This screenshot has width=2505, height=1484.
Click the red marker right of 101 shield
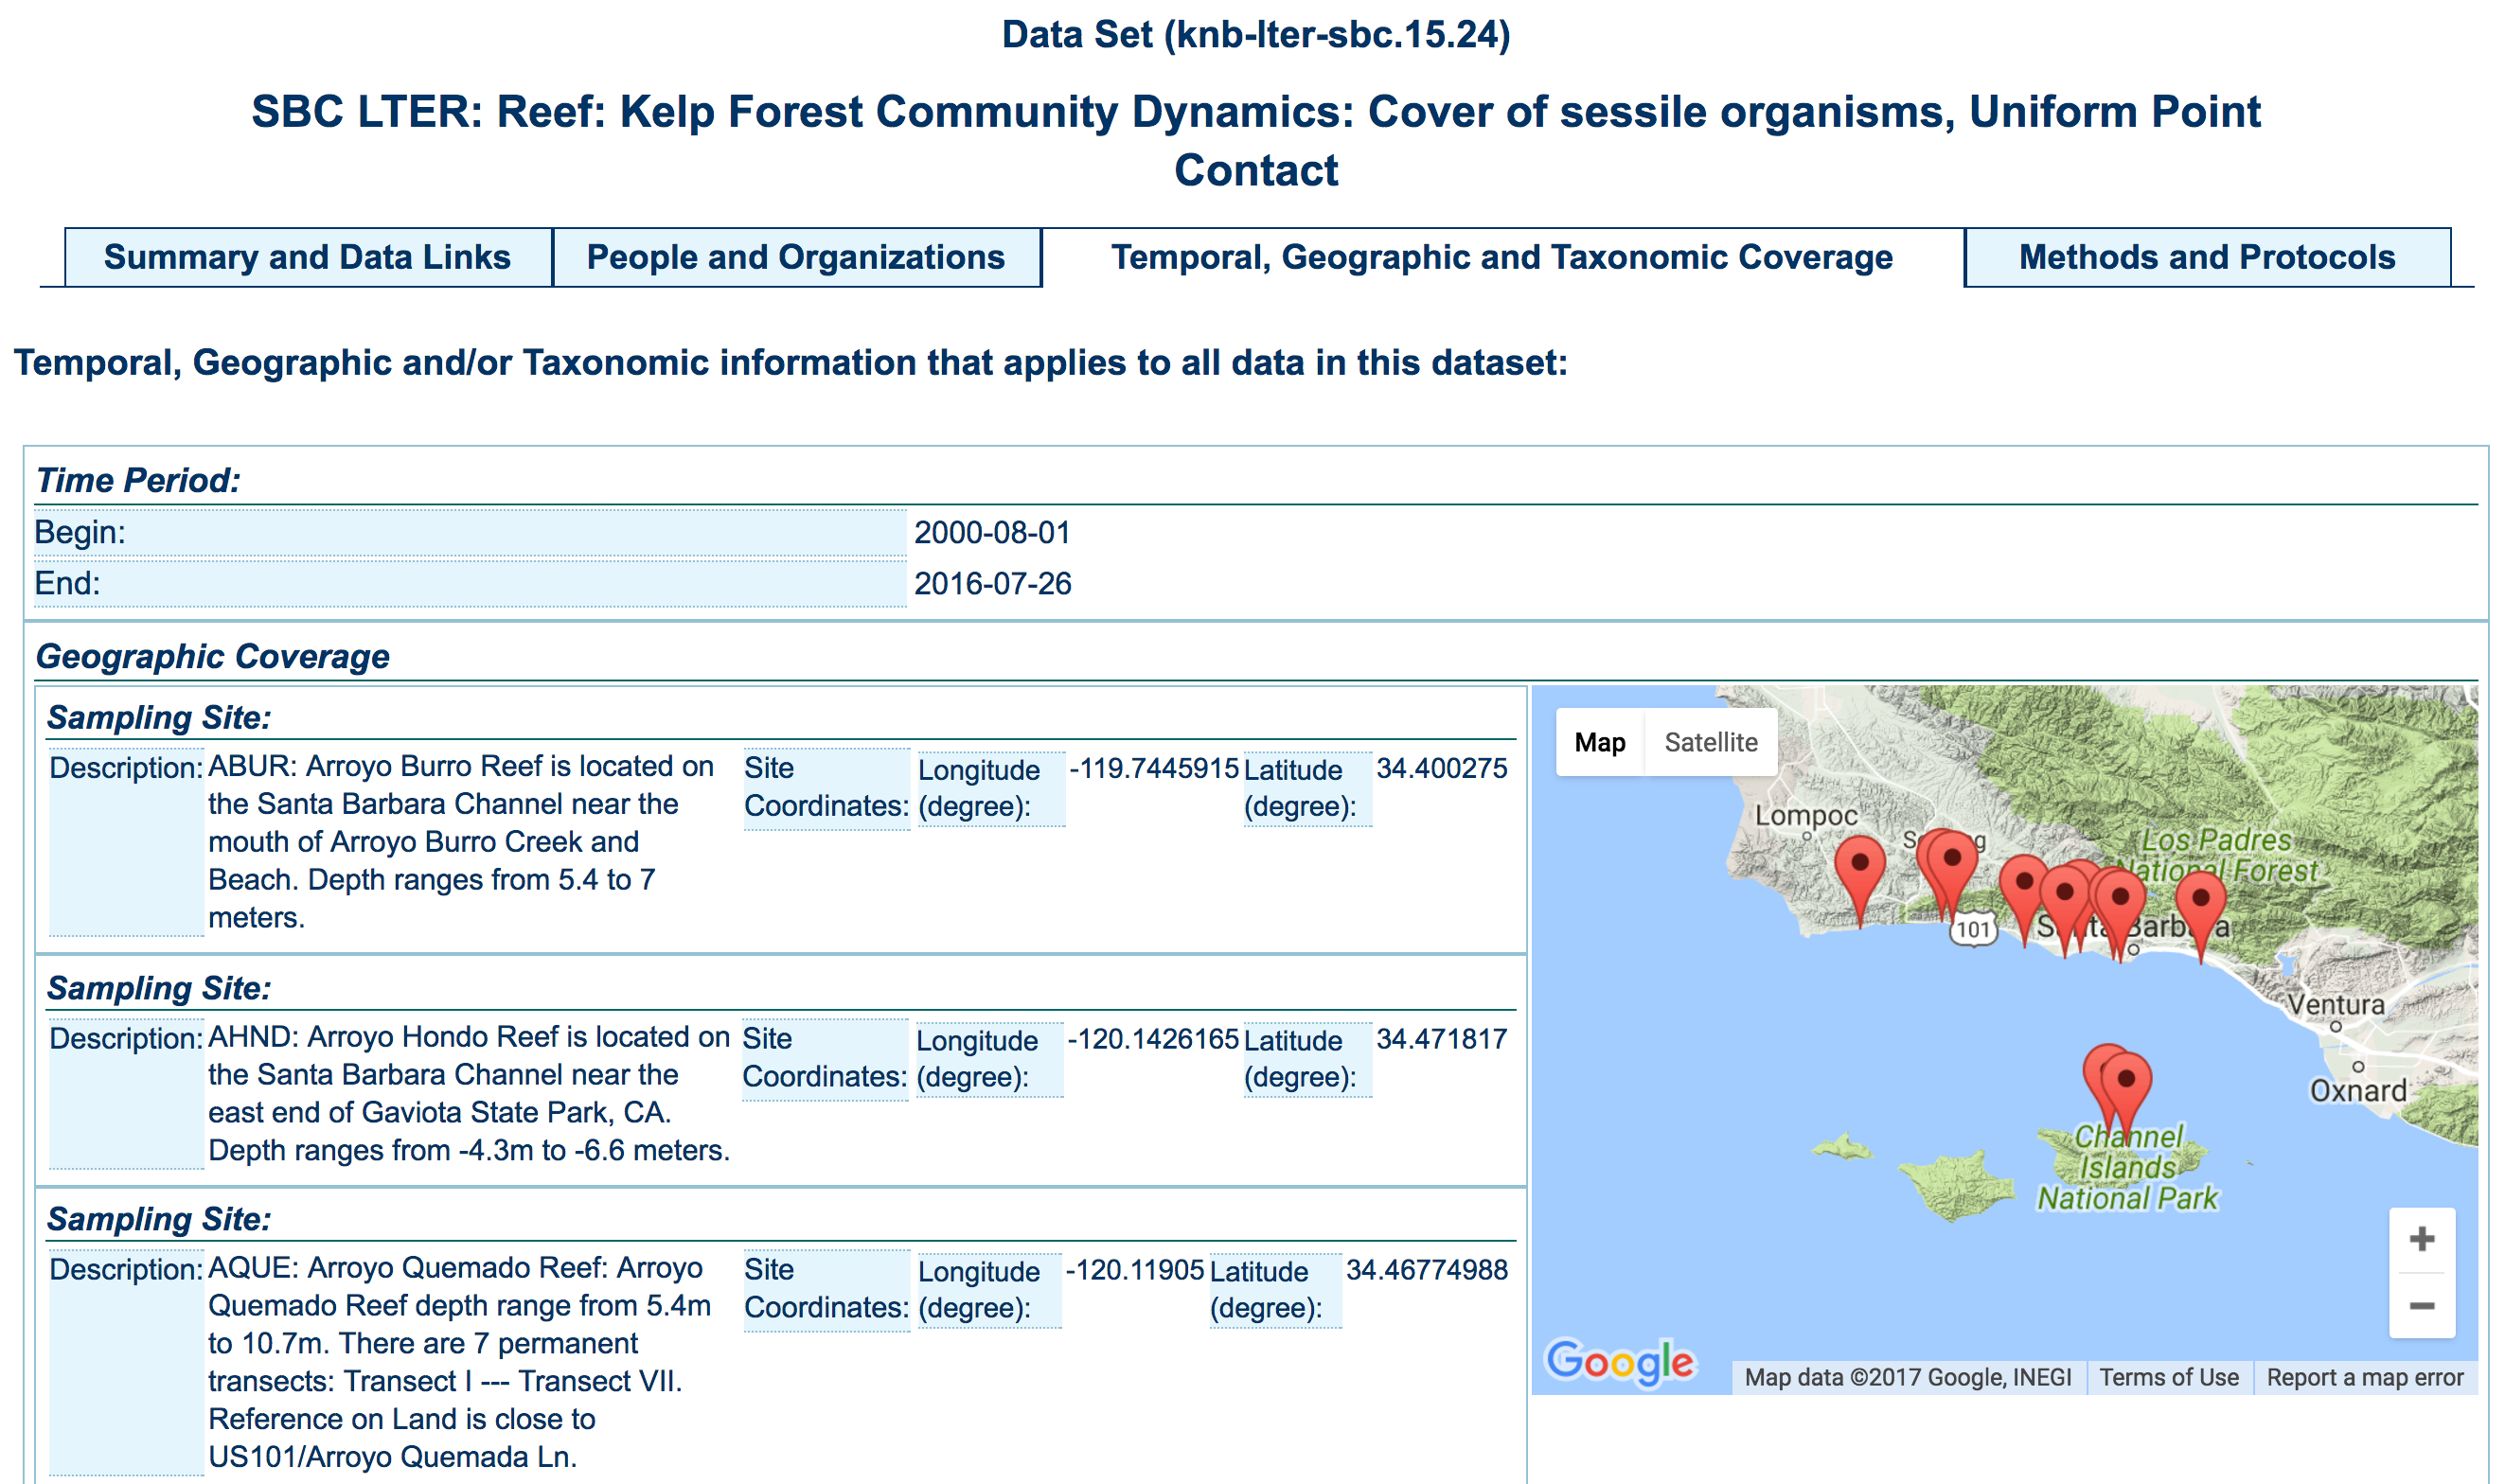[x=2024, y=884]
